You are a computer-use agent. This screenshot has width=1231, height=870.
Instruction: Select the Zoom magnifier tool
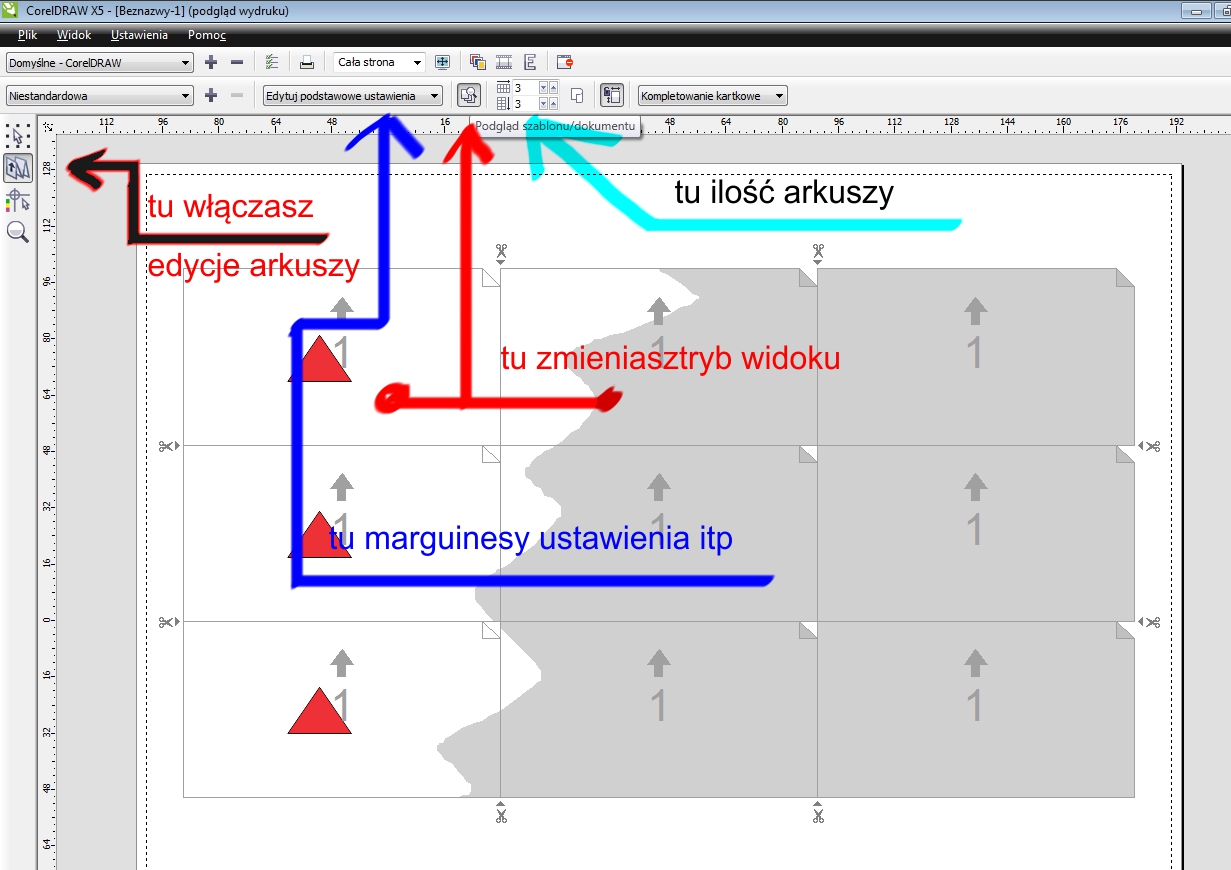[18, 232]
